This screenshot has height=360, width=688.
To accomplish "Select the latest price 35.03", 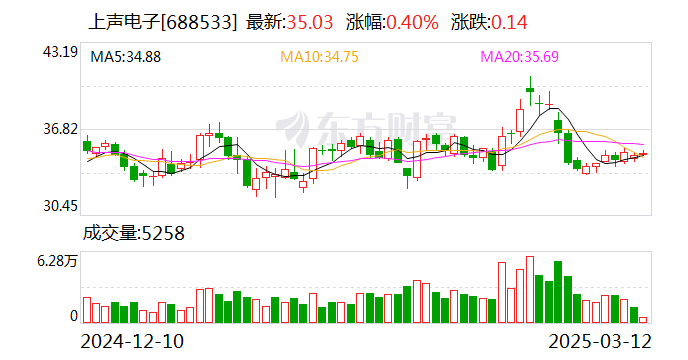I will pyautogui.click(x=310, y=22).
